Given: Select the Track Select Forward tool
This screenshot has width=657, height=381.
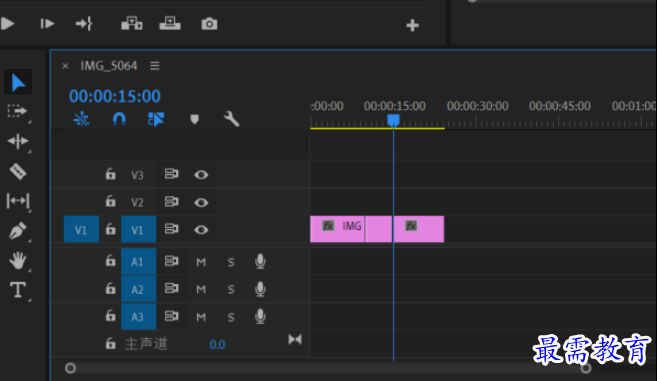Looking at the screenshot, I should pyautogui.click(x=17, y=111).
